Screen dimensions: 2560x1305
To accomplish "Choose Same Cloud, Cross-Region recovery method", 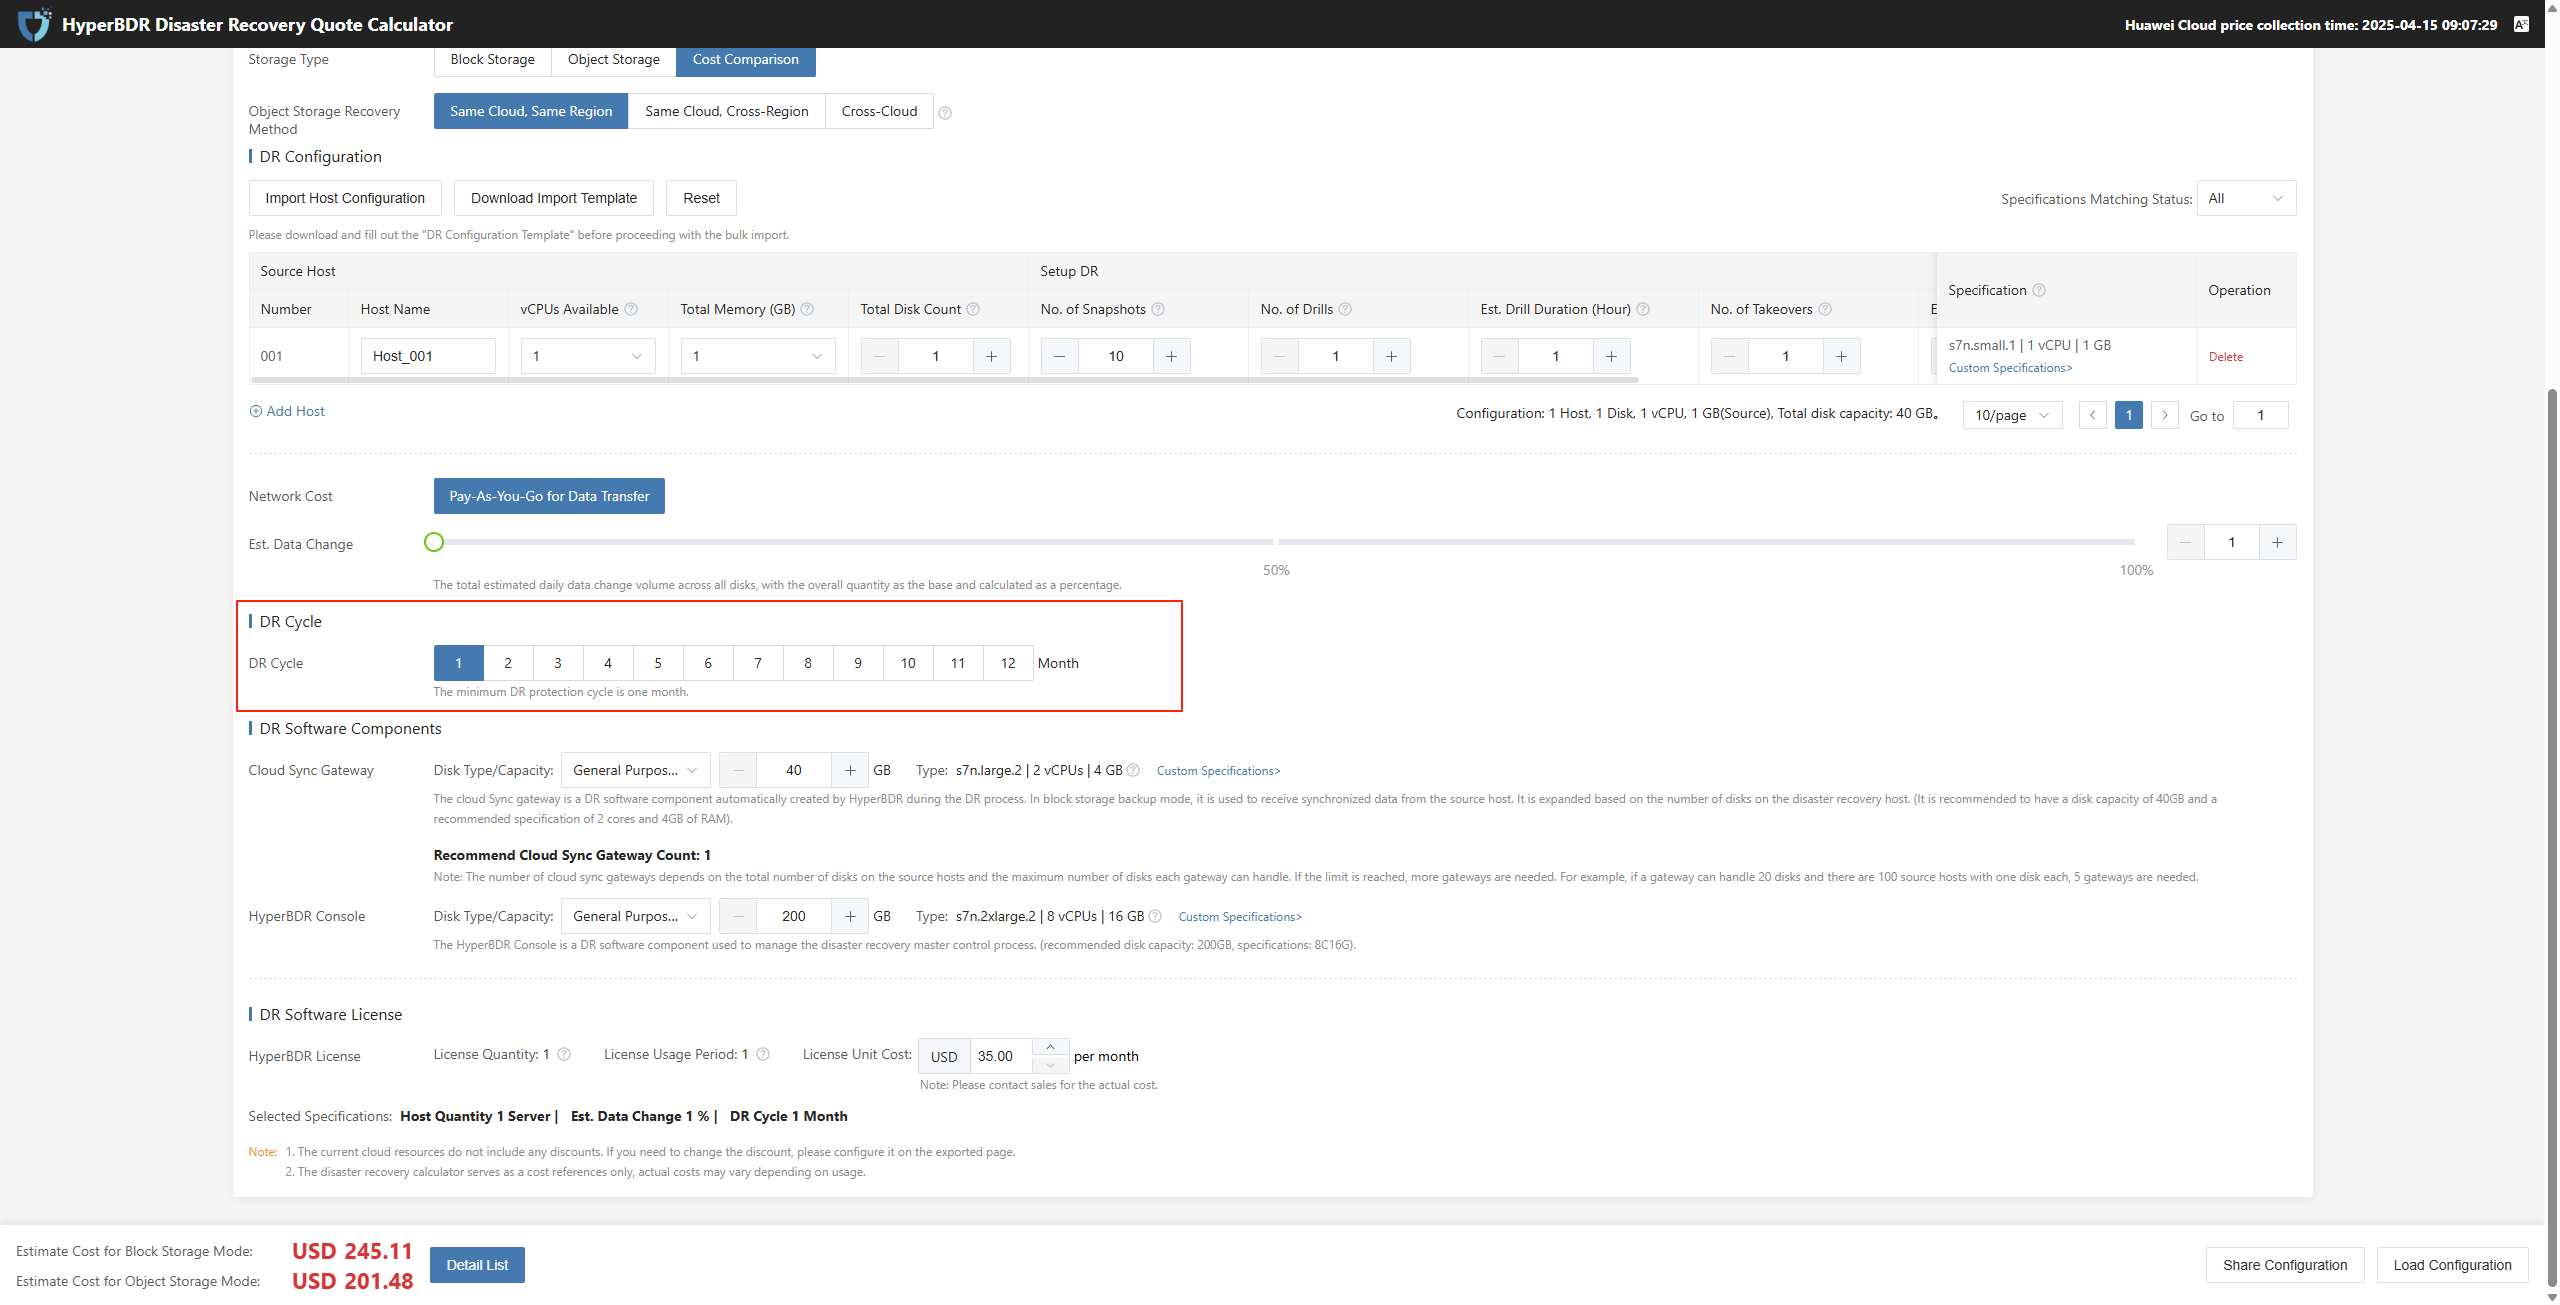I will (727, 112).
